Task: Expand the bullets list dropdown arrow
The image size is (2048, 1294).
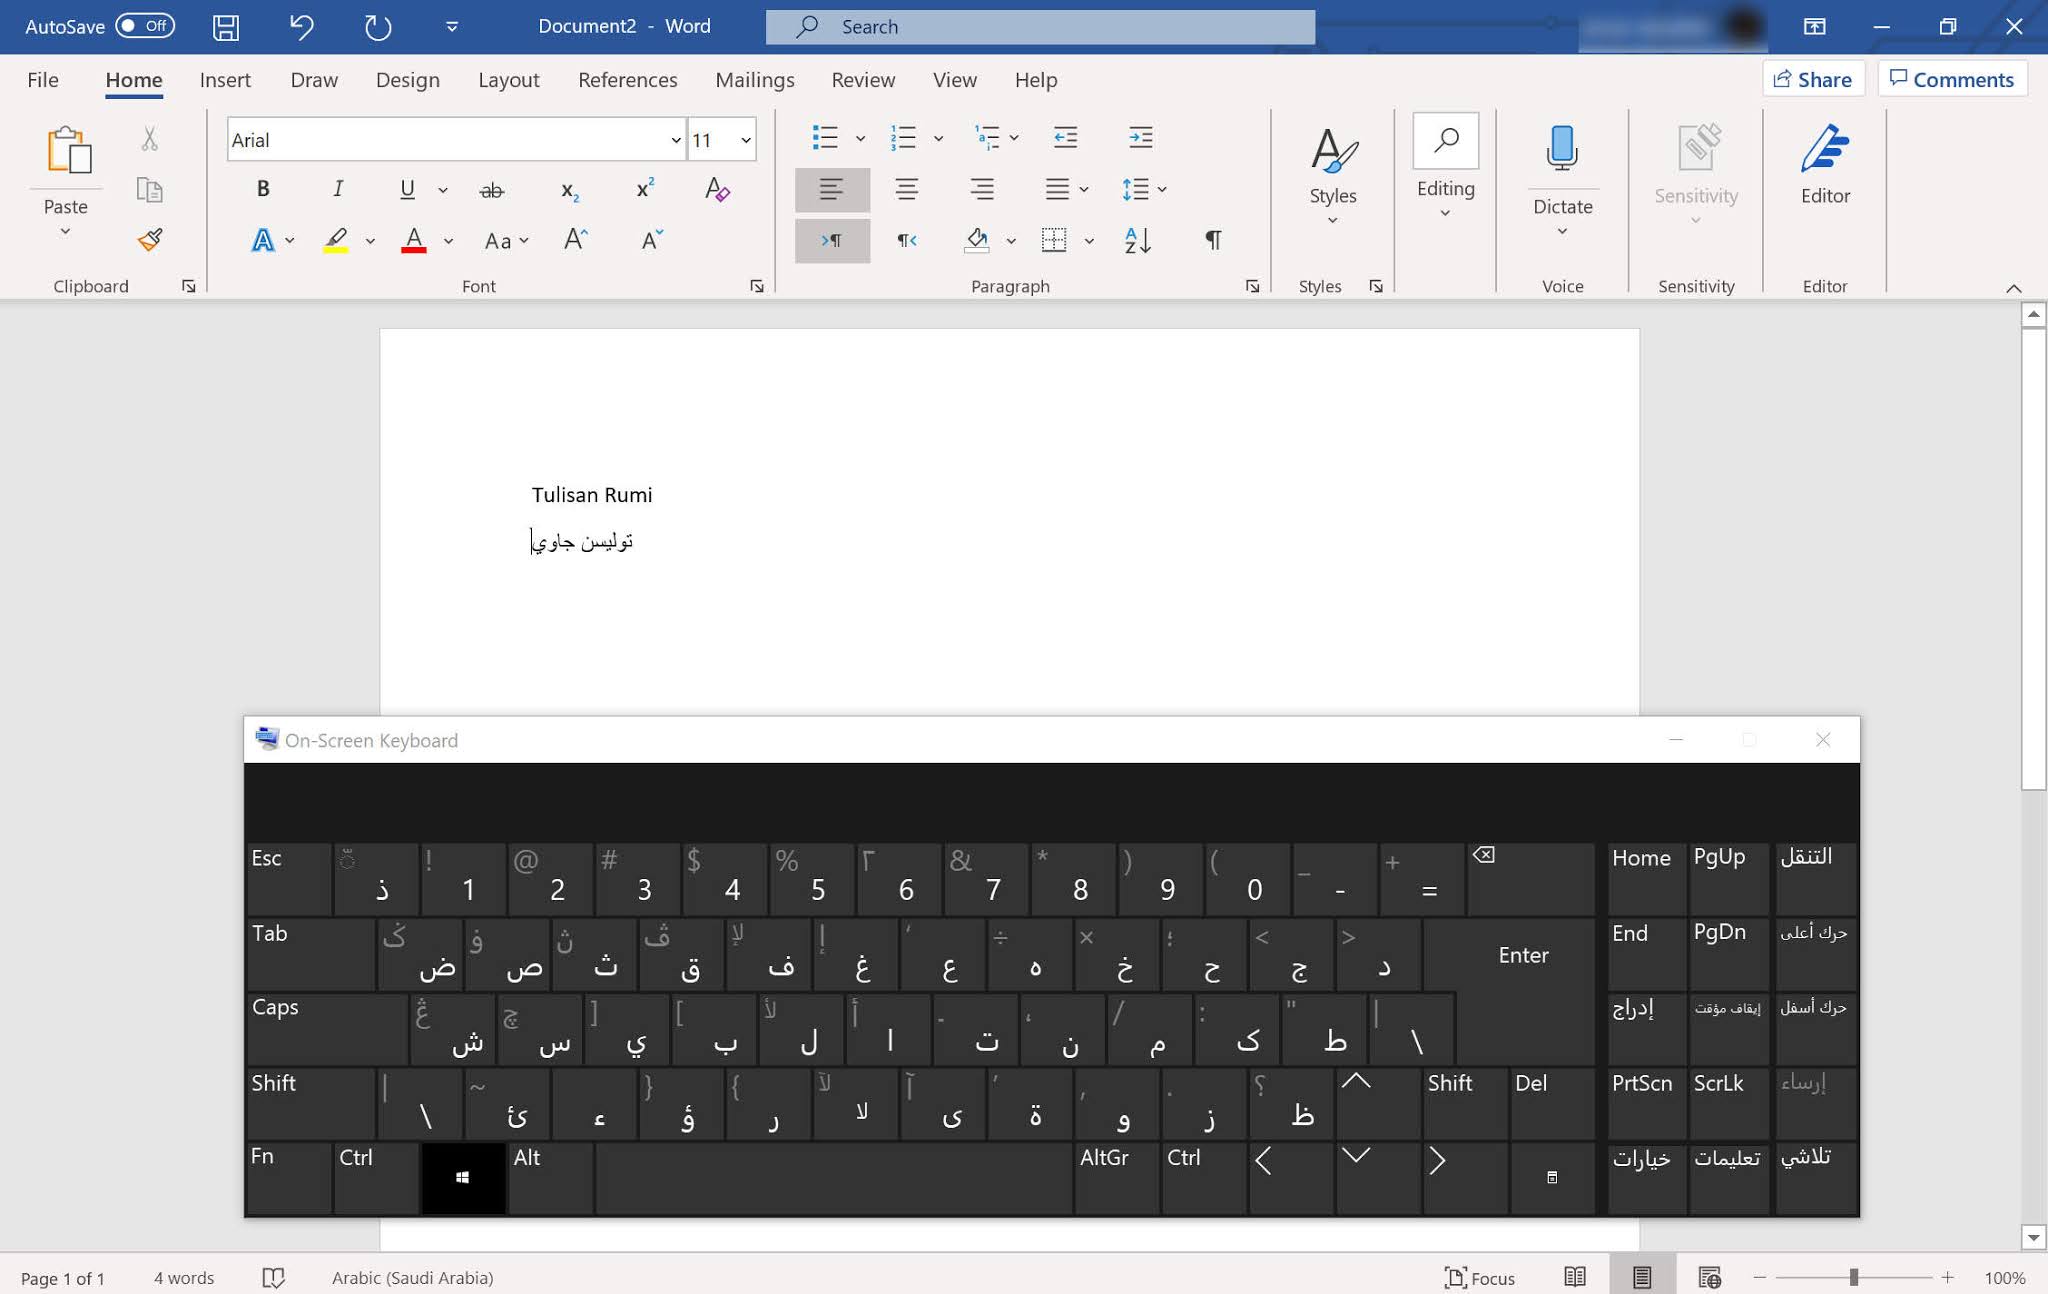Action: pos(860,138)
